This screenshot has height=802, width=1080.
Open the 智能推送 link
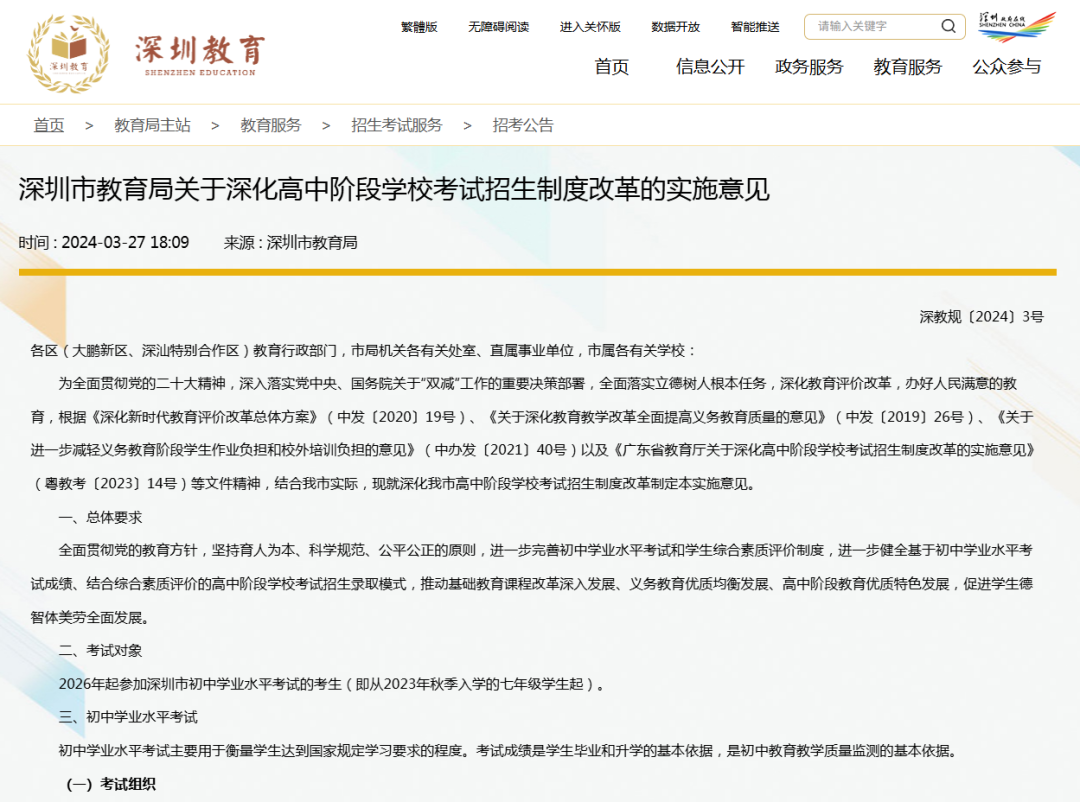755,27
